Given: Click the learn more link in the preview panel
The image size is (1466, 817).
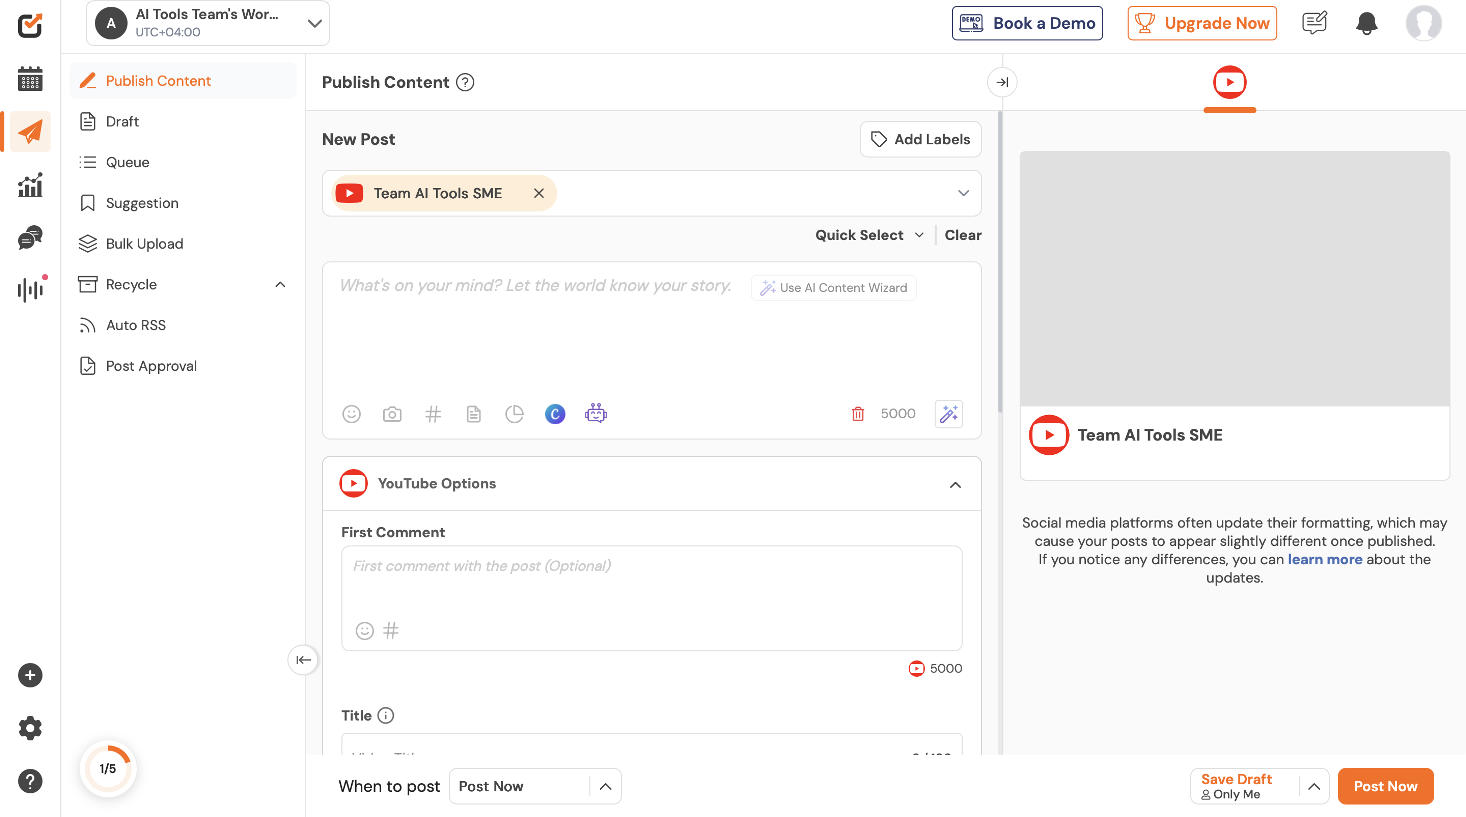Looking at the screenshot, I should pyautogui.click(x=1325, y=559).
